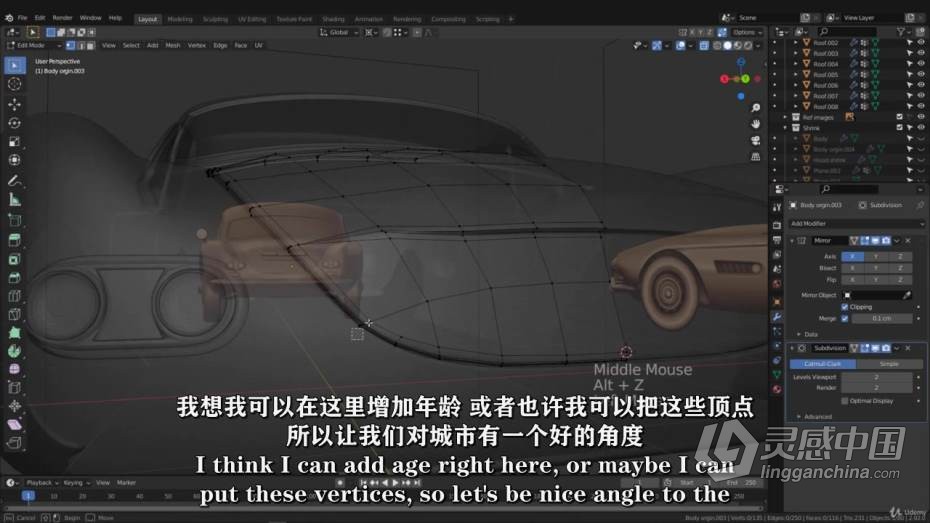Select the Knife tool
Screen dimensions: 930x523
pos(15,314)
